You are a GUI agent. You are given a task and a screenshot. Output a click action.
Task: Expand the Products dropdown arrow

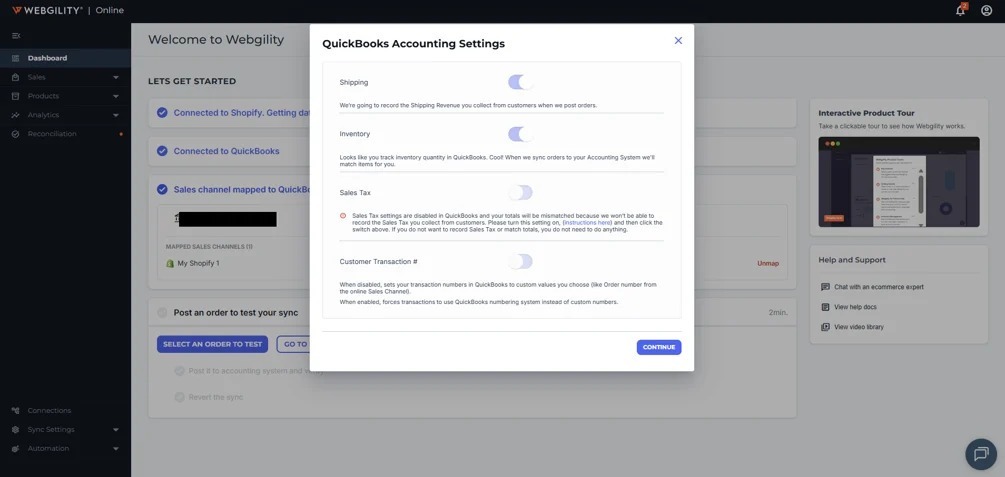[x=116, y=96]
